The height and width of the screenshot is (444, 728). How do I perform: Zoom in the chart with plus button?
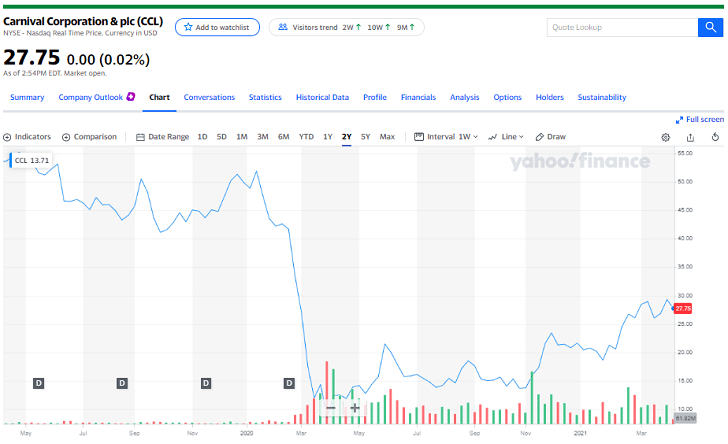355,408
